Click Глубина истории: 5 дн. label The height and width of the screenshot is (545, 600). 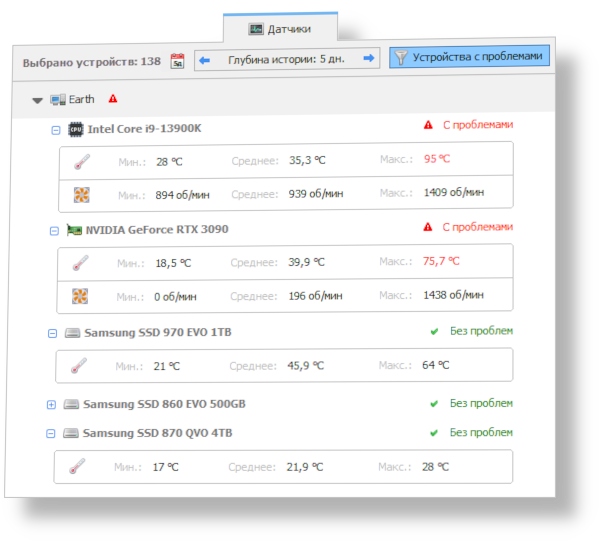point(286,59)
